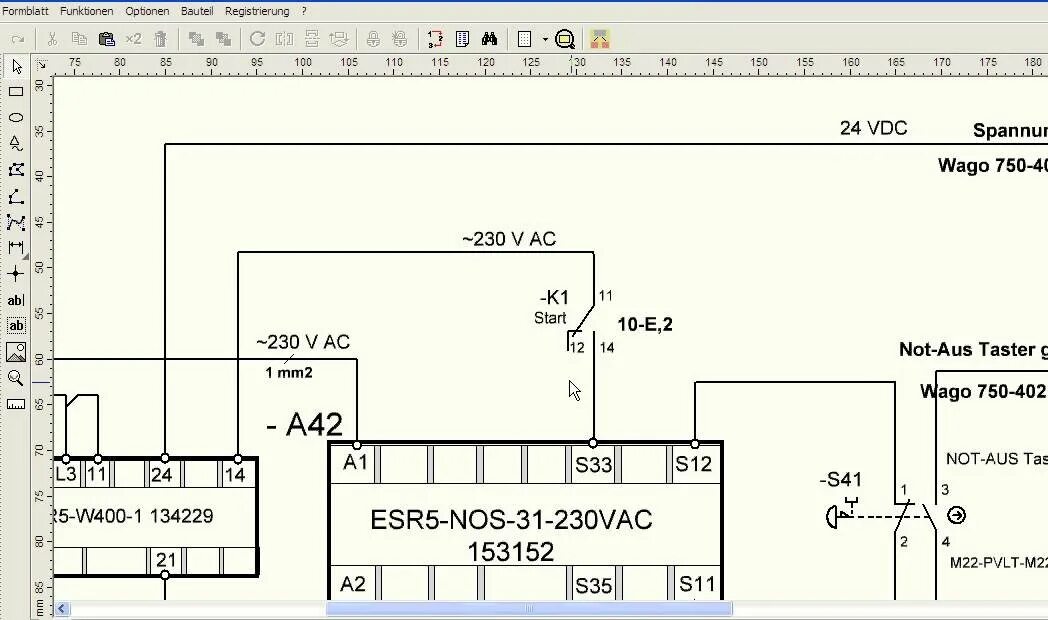Click the cut scissors icon

point(52,39)
